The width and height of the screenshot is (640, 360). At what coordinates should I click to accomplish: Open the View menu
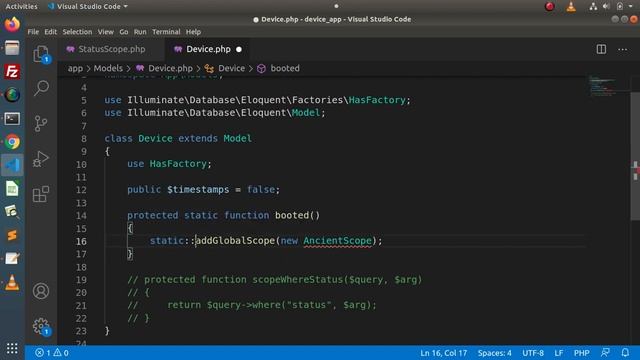[x=106, y=32]
